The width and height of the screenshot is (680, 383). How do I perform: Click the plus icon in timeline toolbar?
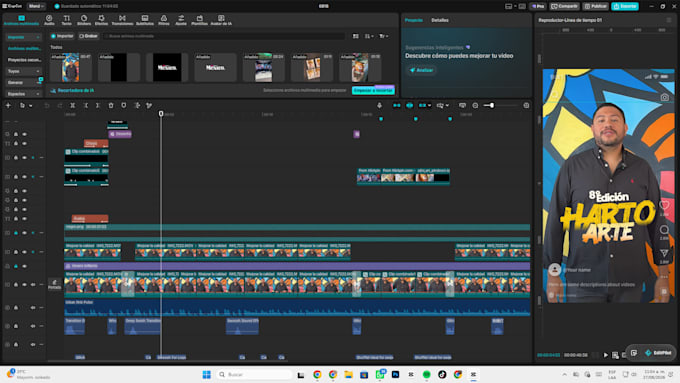8,105
